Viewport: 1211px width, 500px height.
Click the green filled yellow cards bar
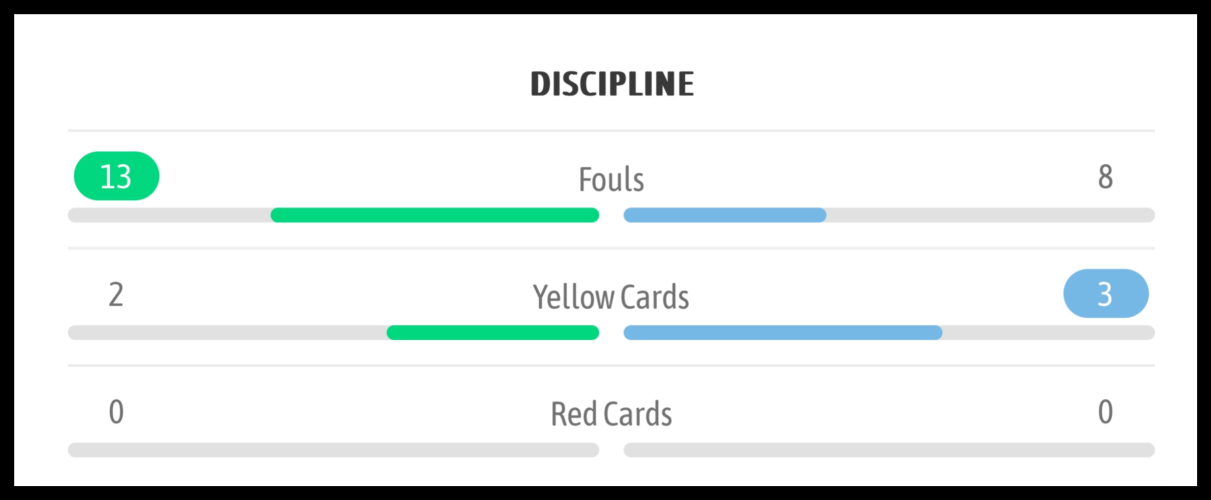tap(493, 333)
